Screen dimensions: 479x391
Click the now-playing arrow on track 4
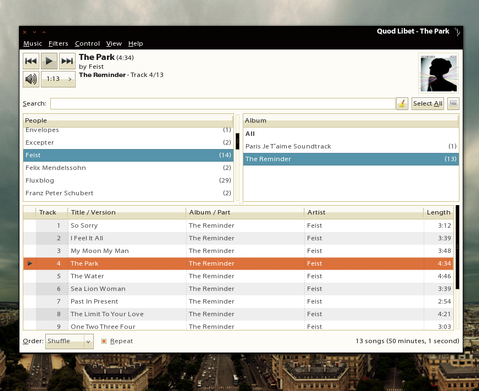[x=30, y=264]
